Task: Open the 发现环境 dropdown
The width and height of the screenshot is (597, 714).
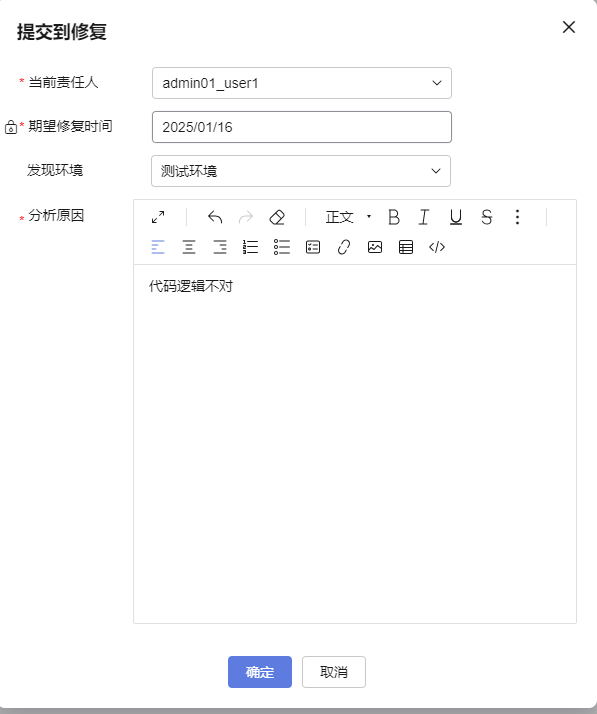Action: click(x=301, y=171)
